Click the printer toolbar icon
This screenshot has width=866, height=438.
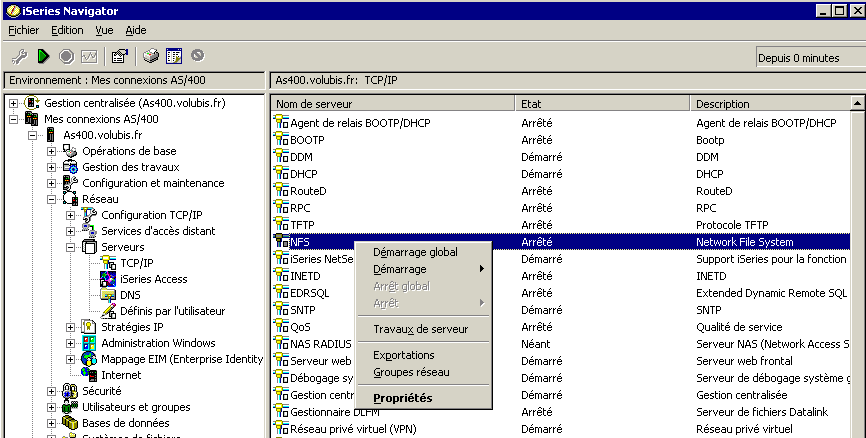(150, 56)
